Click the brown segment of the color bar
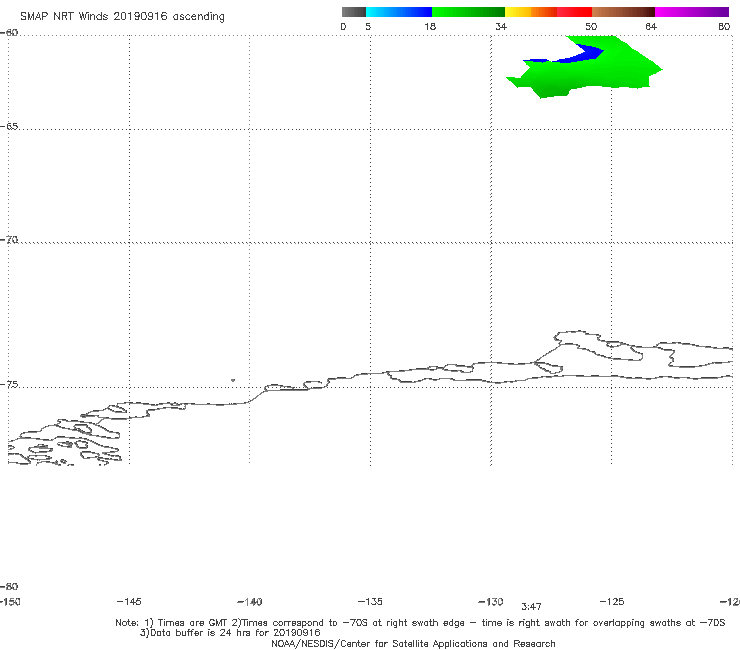The width and height of the screenshot is (740, 650). [x=623, y=12]
